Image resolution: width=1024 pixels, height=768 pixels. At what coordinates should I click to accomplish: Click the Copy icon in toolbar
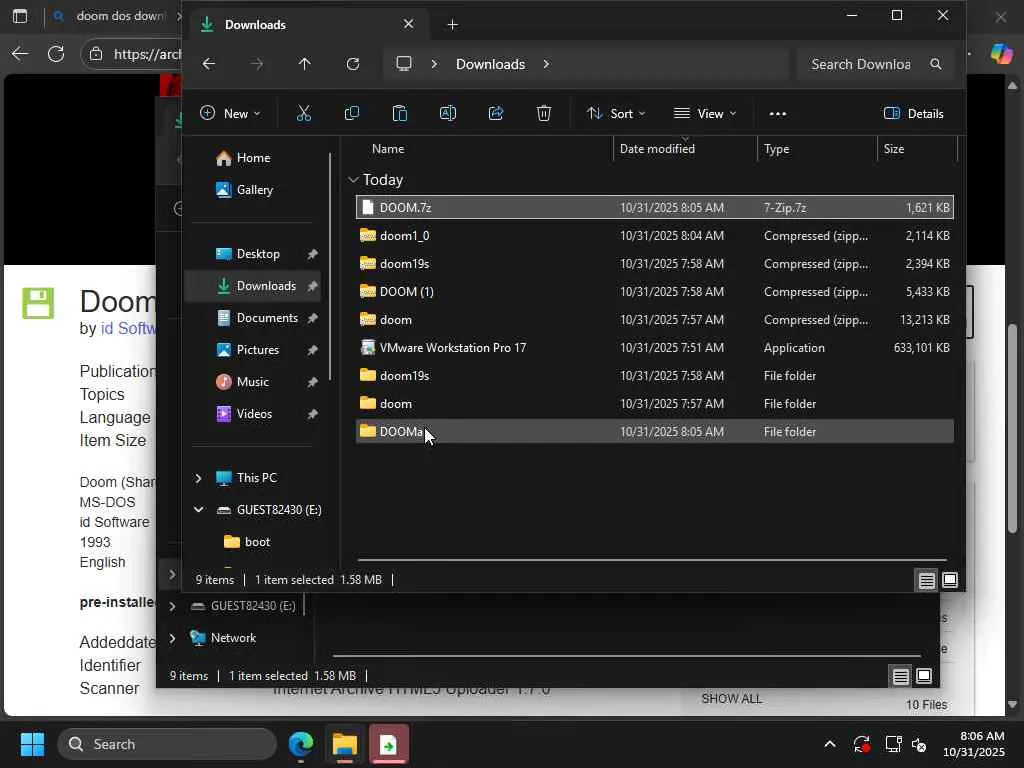pyautogui.click(x=351, y=114)
